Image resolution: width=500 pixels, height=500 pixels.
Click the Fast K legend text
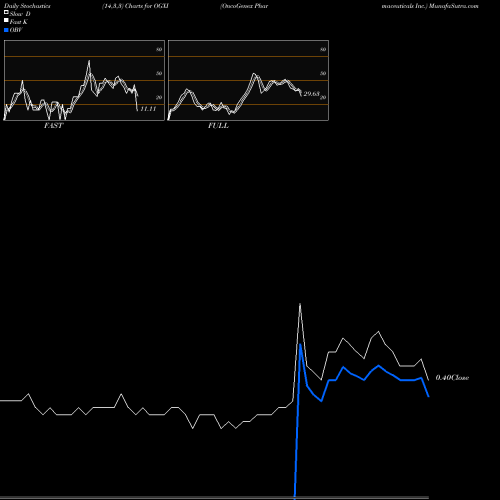coord(19,22)
